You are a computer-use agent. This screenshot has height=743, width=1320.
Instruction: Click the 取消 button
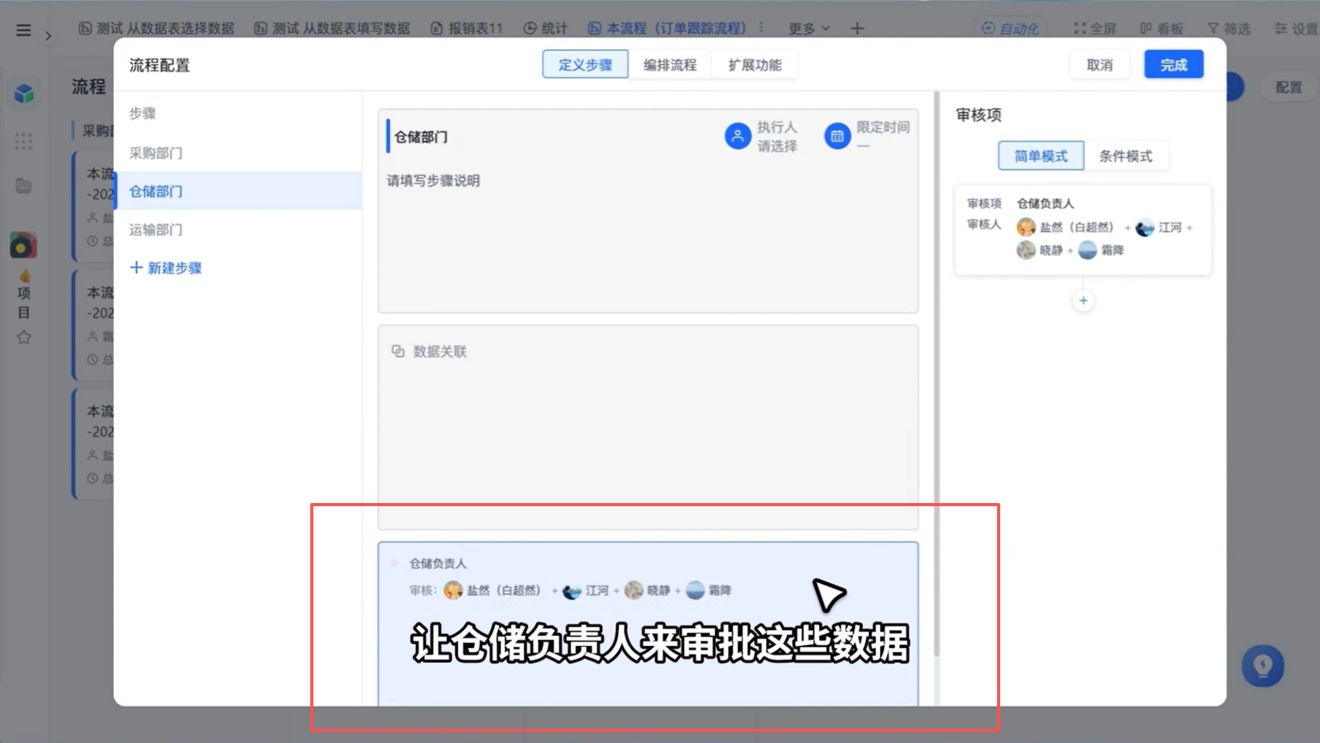coord(1100,65)
